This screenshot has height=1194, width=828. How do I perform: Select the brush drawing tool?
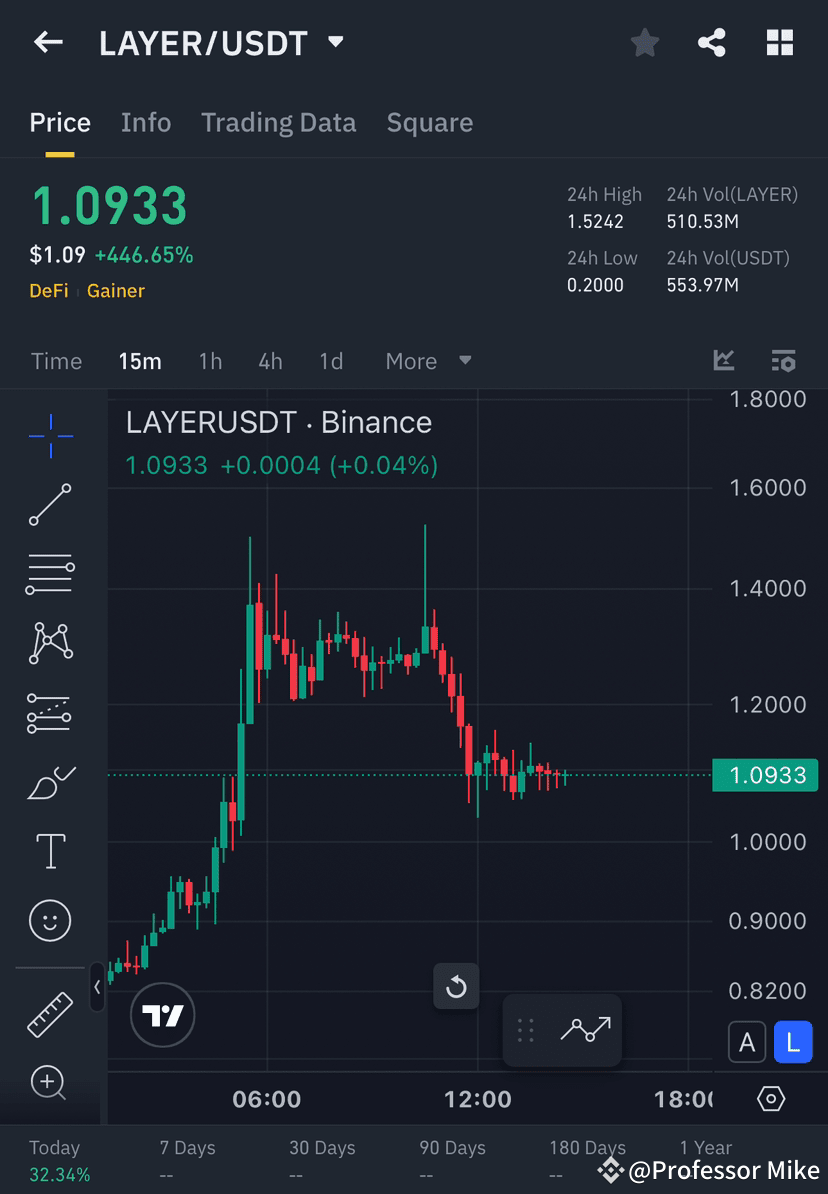tap(50, 782)
